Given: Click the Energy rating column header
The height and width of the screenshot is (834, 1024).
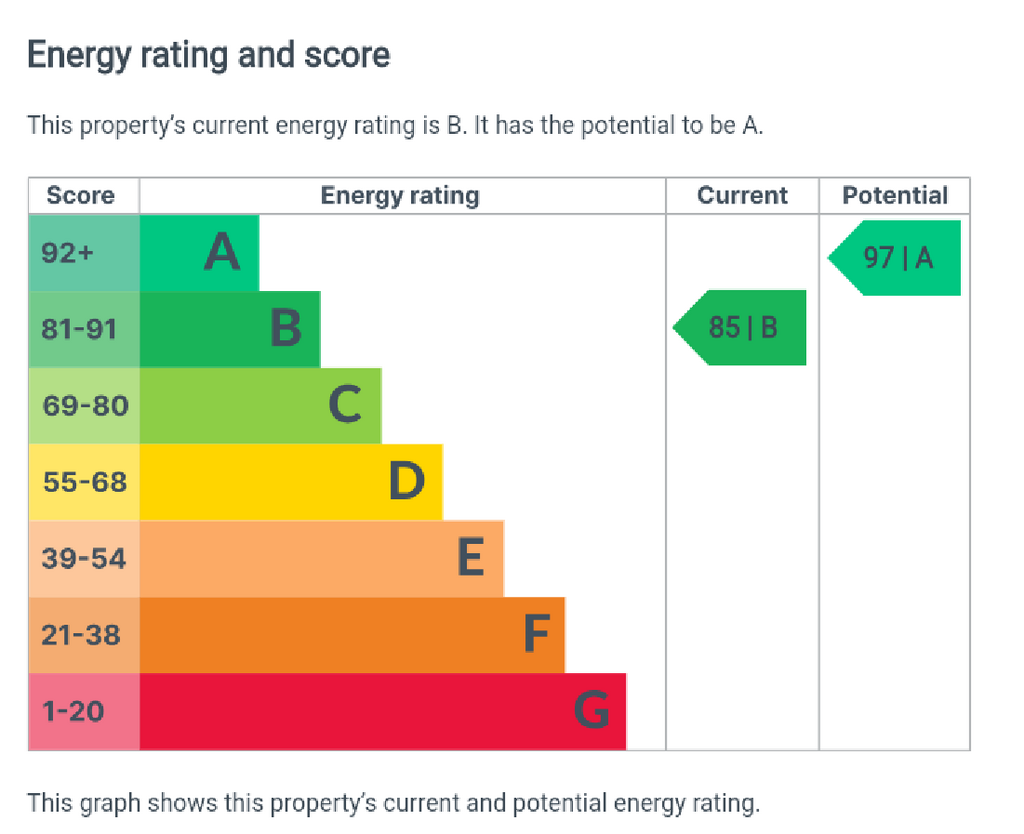Looking at the screenshot, I should pos(400,195).
